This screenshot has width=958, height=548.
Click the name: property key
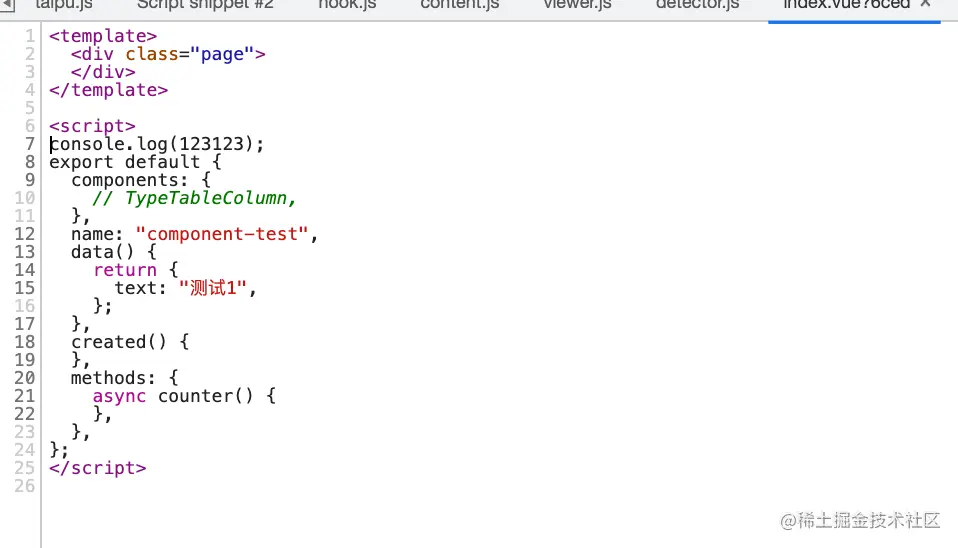click(x=97, y=234)
